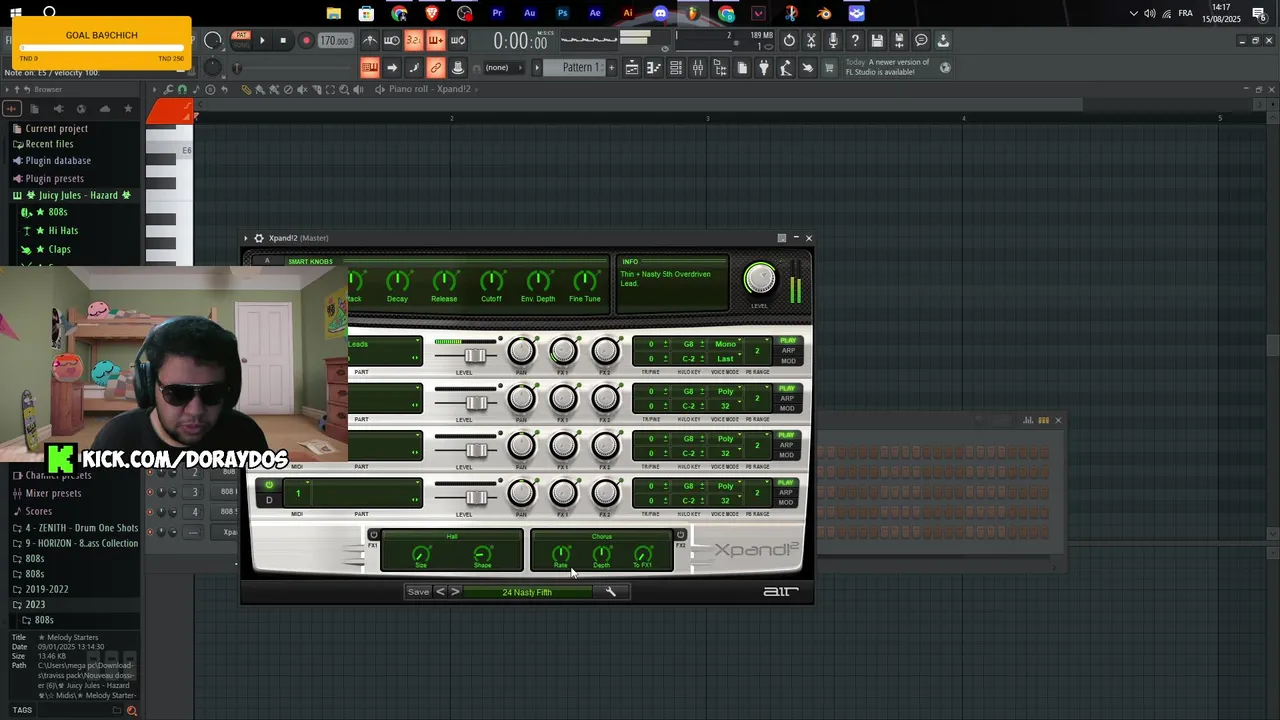Open Xpand!2 wrench settings button
This screenshot has height=720, width=1280.
pyautogui.click(x=611, y=592)
